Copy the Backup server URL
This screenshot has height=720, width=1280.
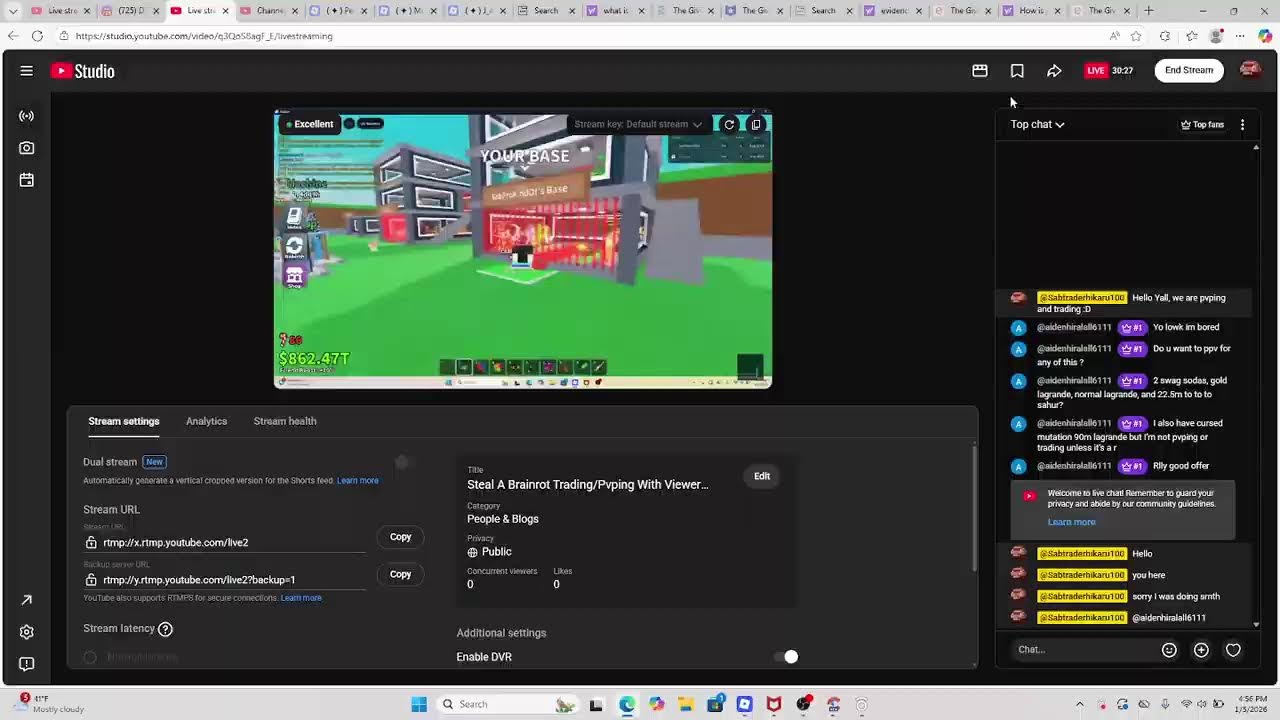point(400,574)
